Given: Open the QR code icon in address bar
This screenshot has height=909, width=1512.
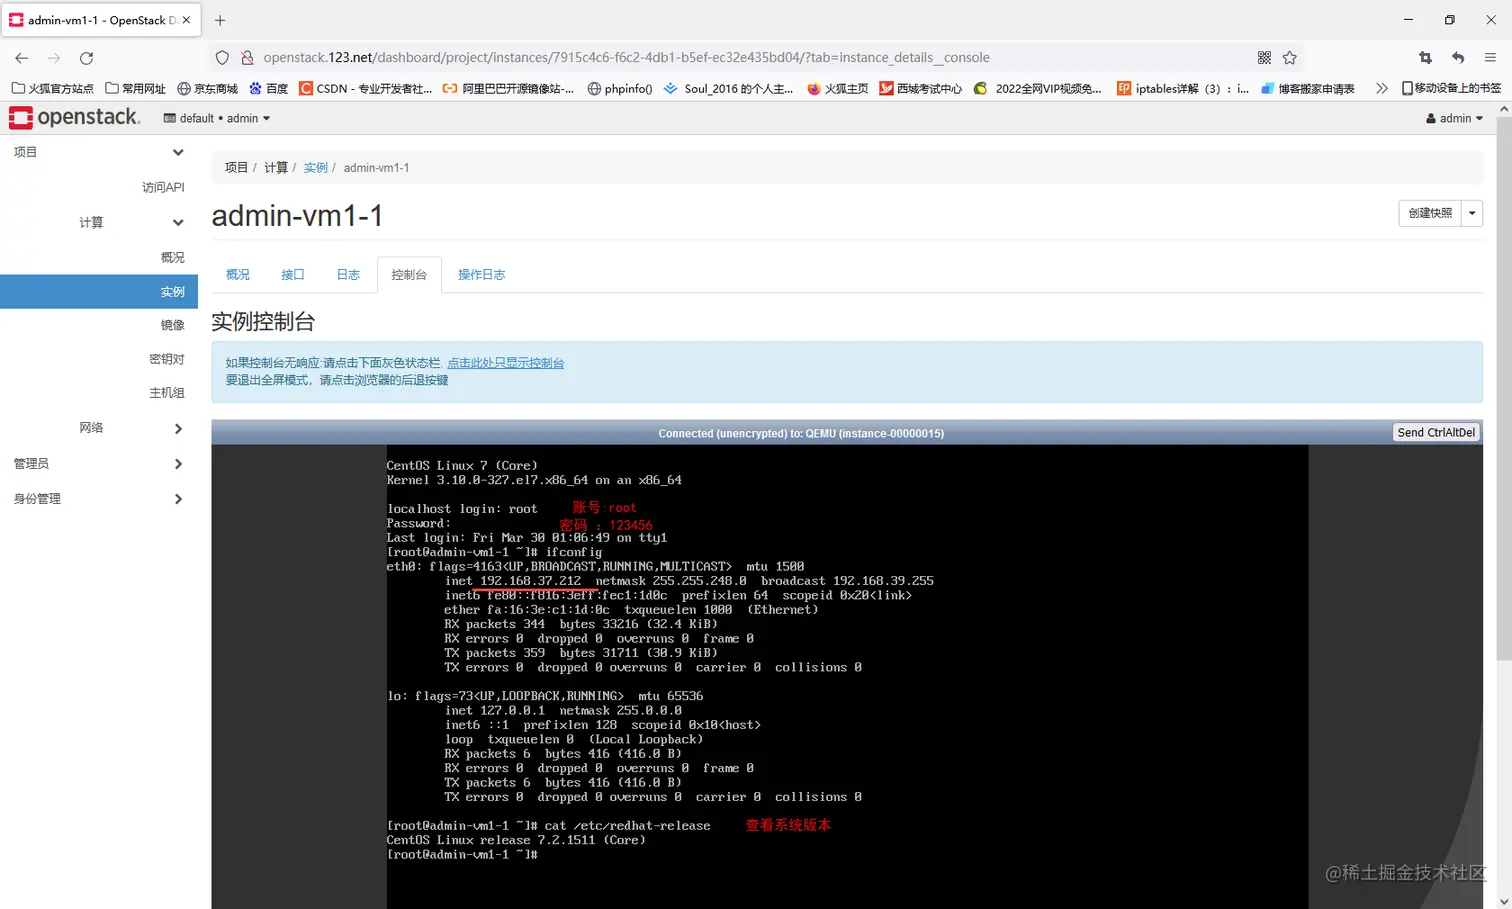Looking at the screenshot, I should (x=1264, y=58).
